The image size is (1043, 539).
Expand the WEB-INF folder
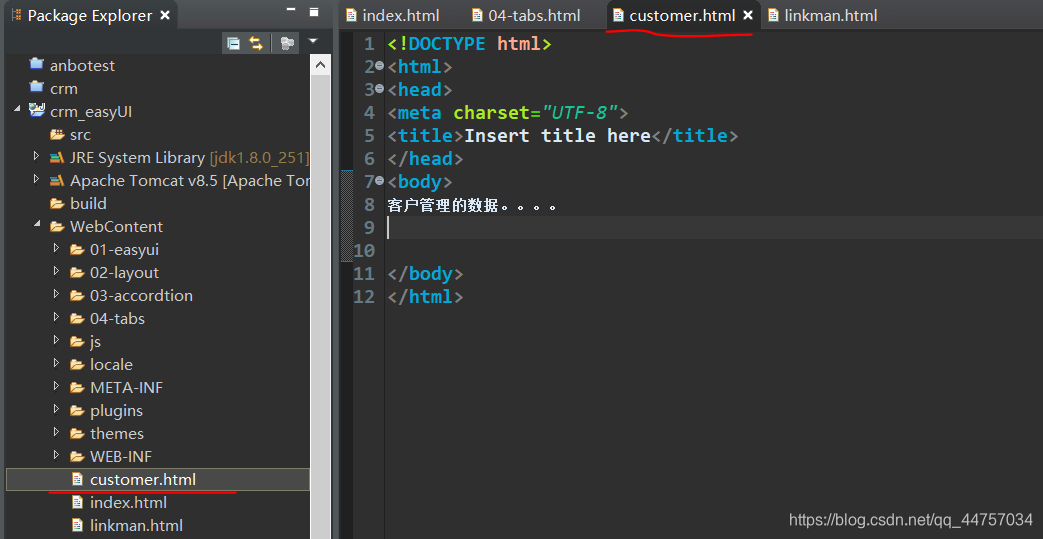(57, 454)
